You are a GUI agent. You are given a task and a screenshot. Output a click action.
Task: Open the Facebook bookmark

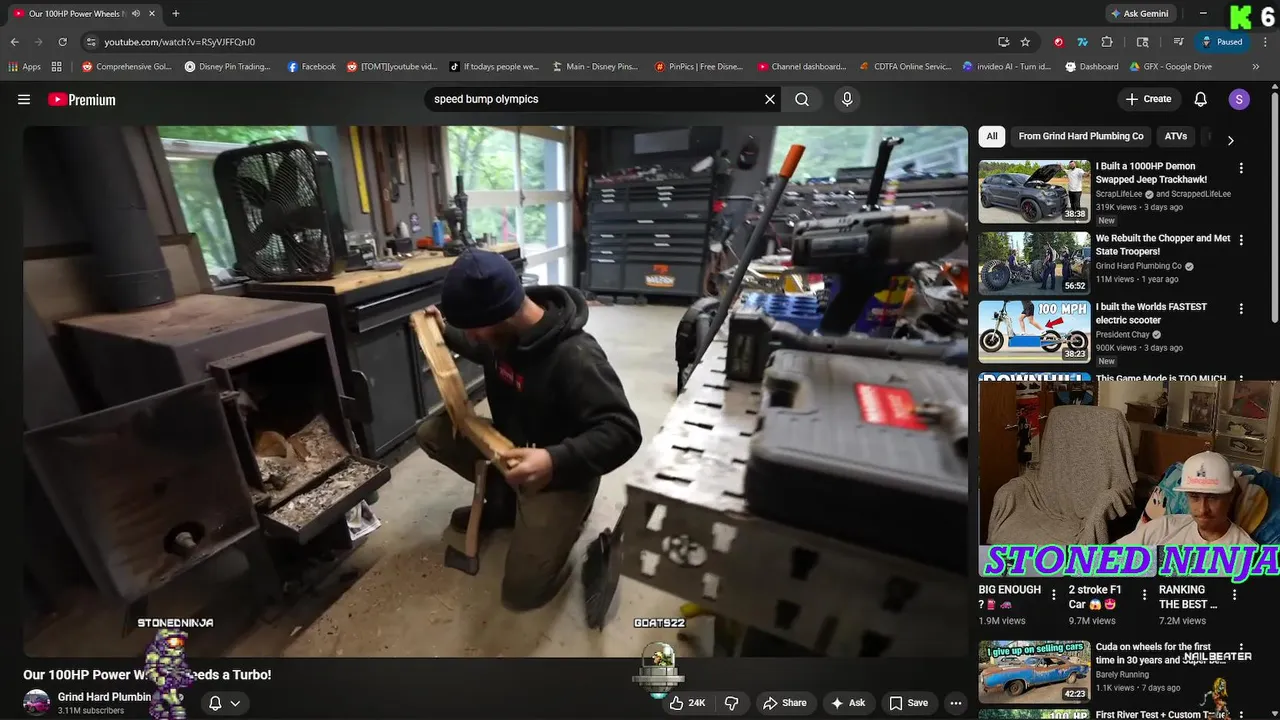point(311,67)
